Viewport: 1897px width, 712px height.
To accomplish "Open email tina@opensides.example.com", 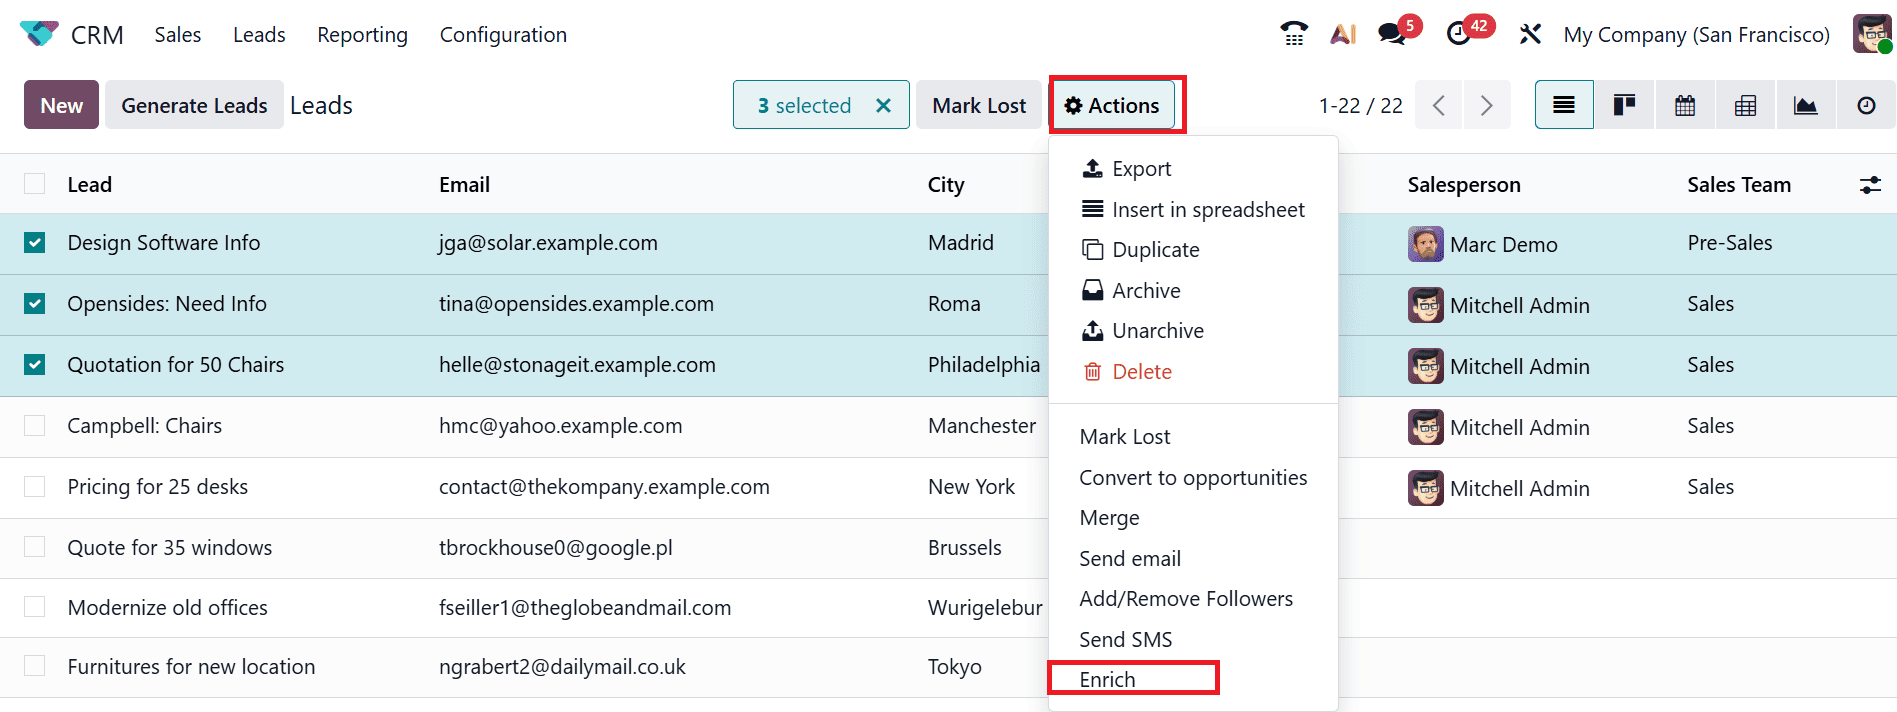I will pos(576,303).
